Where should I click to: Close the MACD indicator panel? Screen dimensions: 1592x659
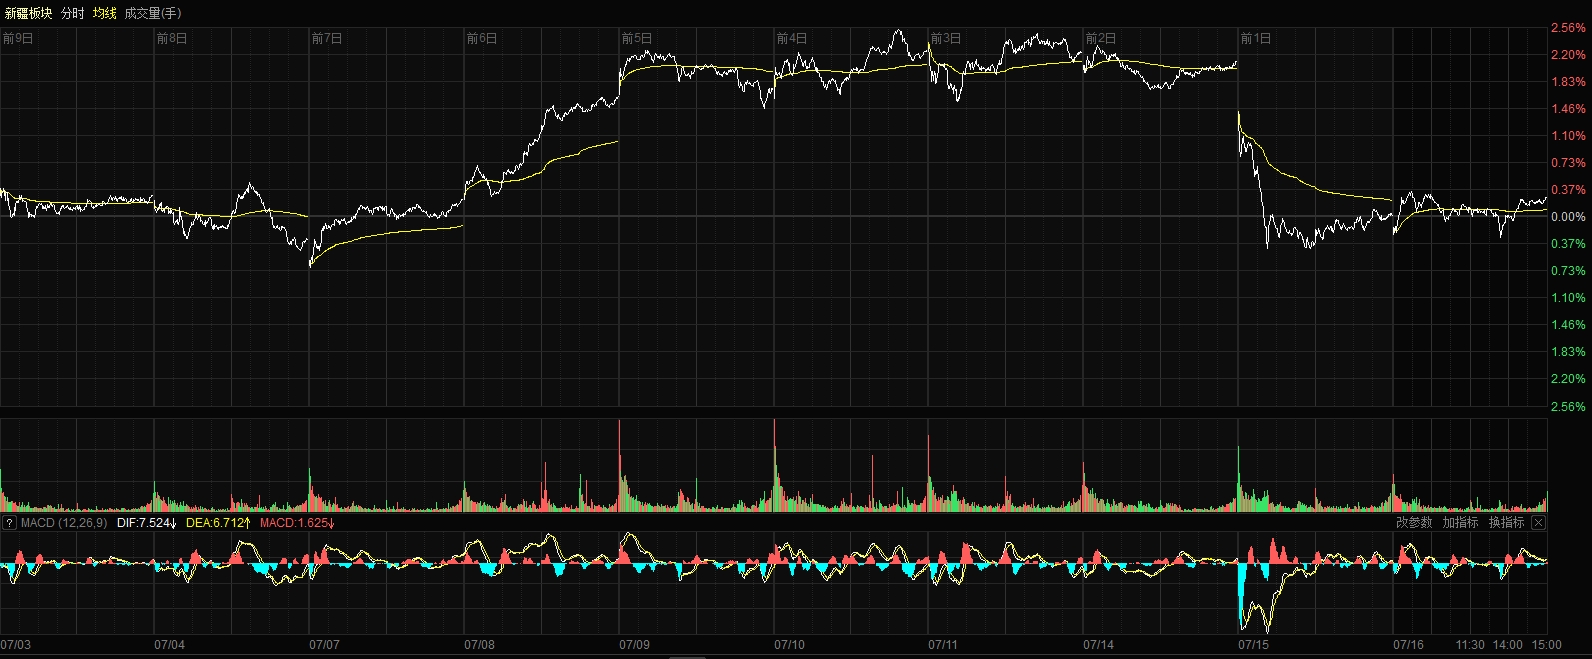(1538, 523)
